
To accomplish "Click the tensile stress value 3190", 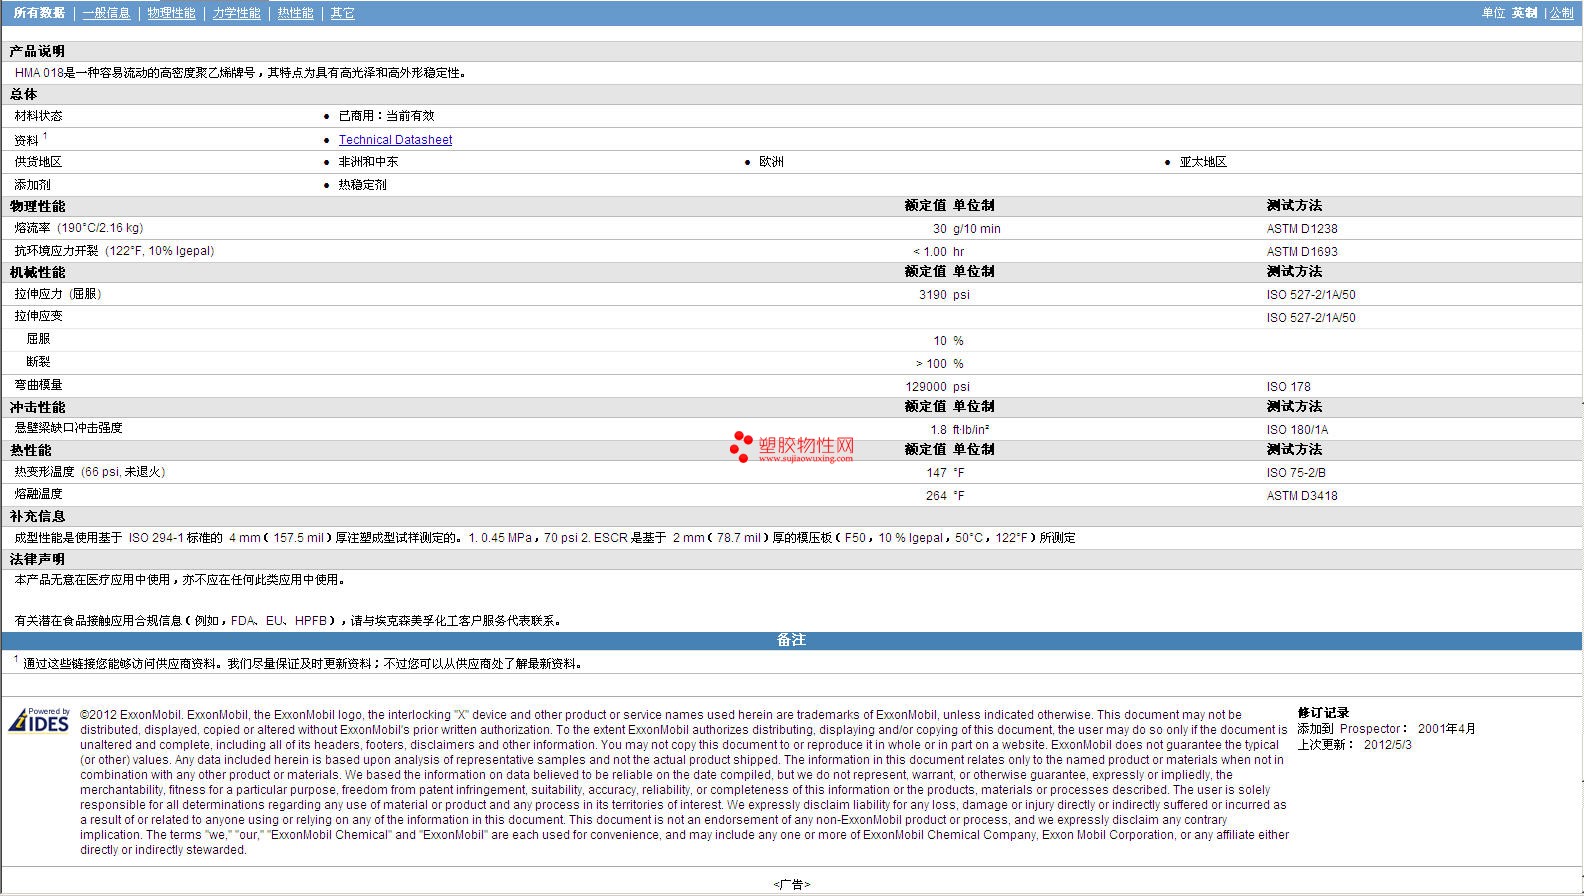I will pyautogui.click(x=932, y=295).
